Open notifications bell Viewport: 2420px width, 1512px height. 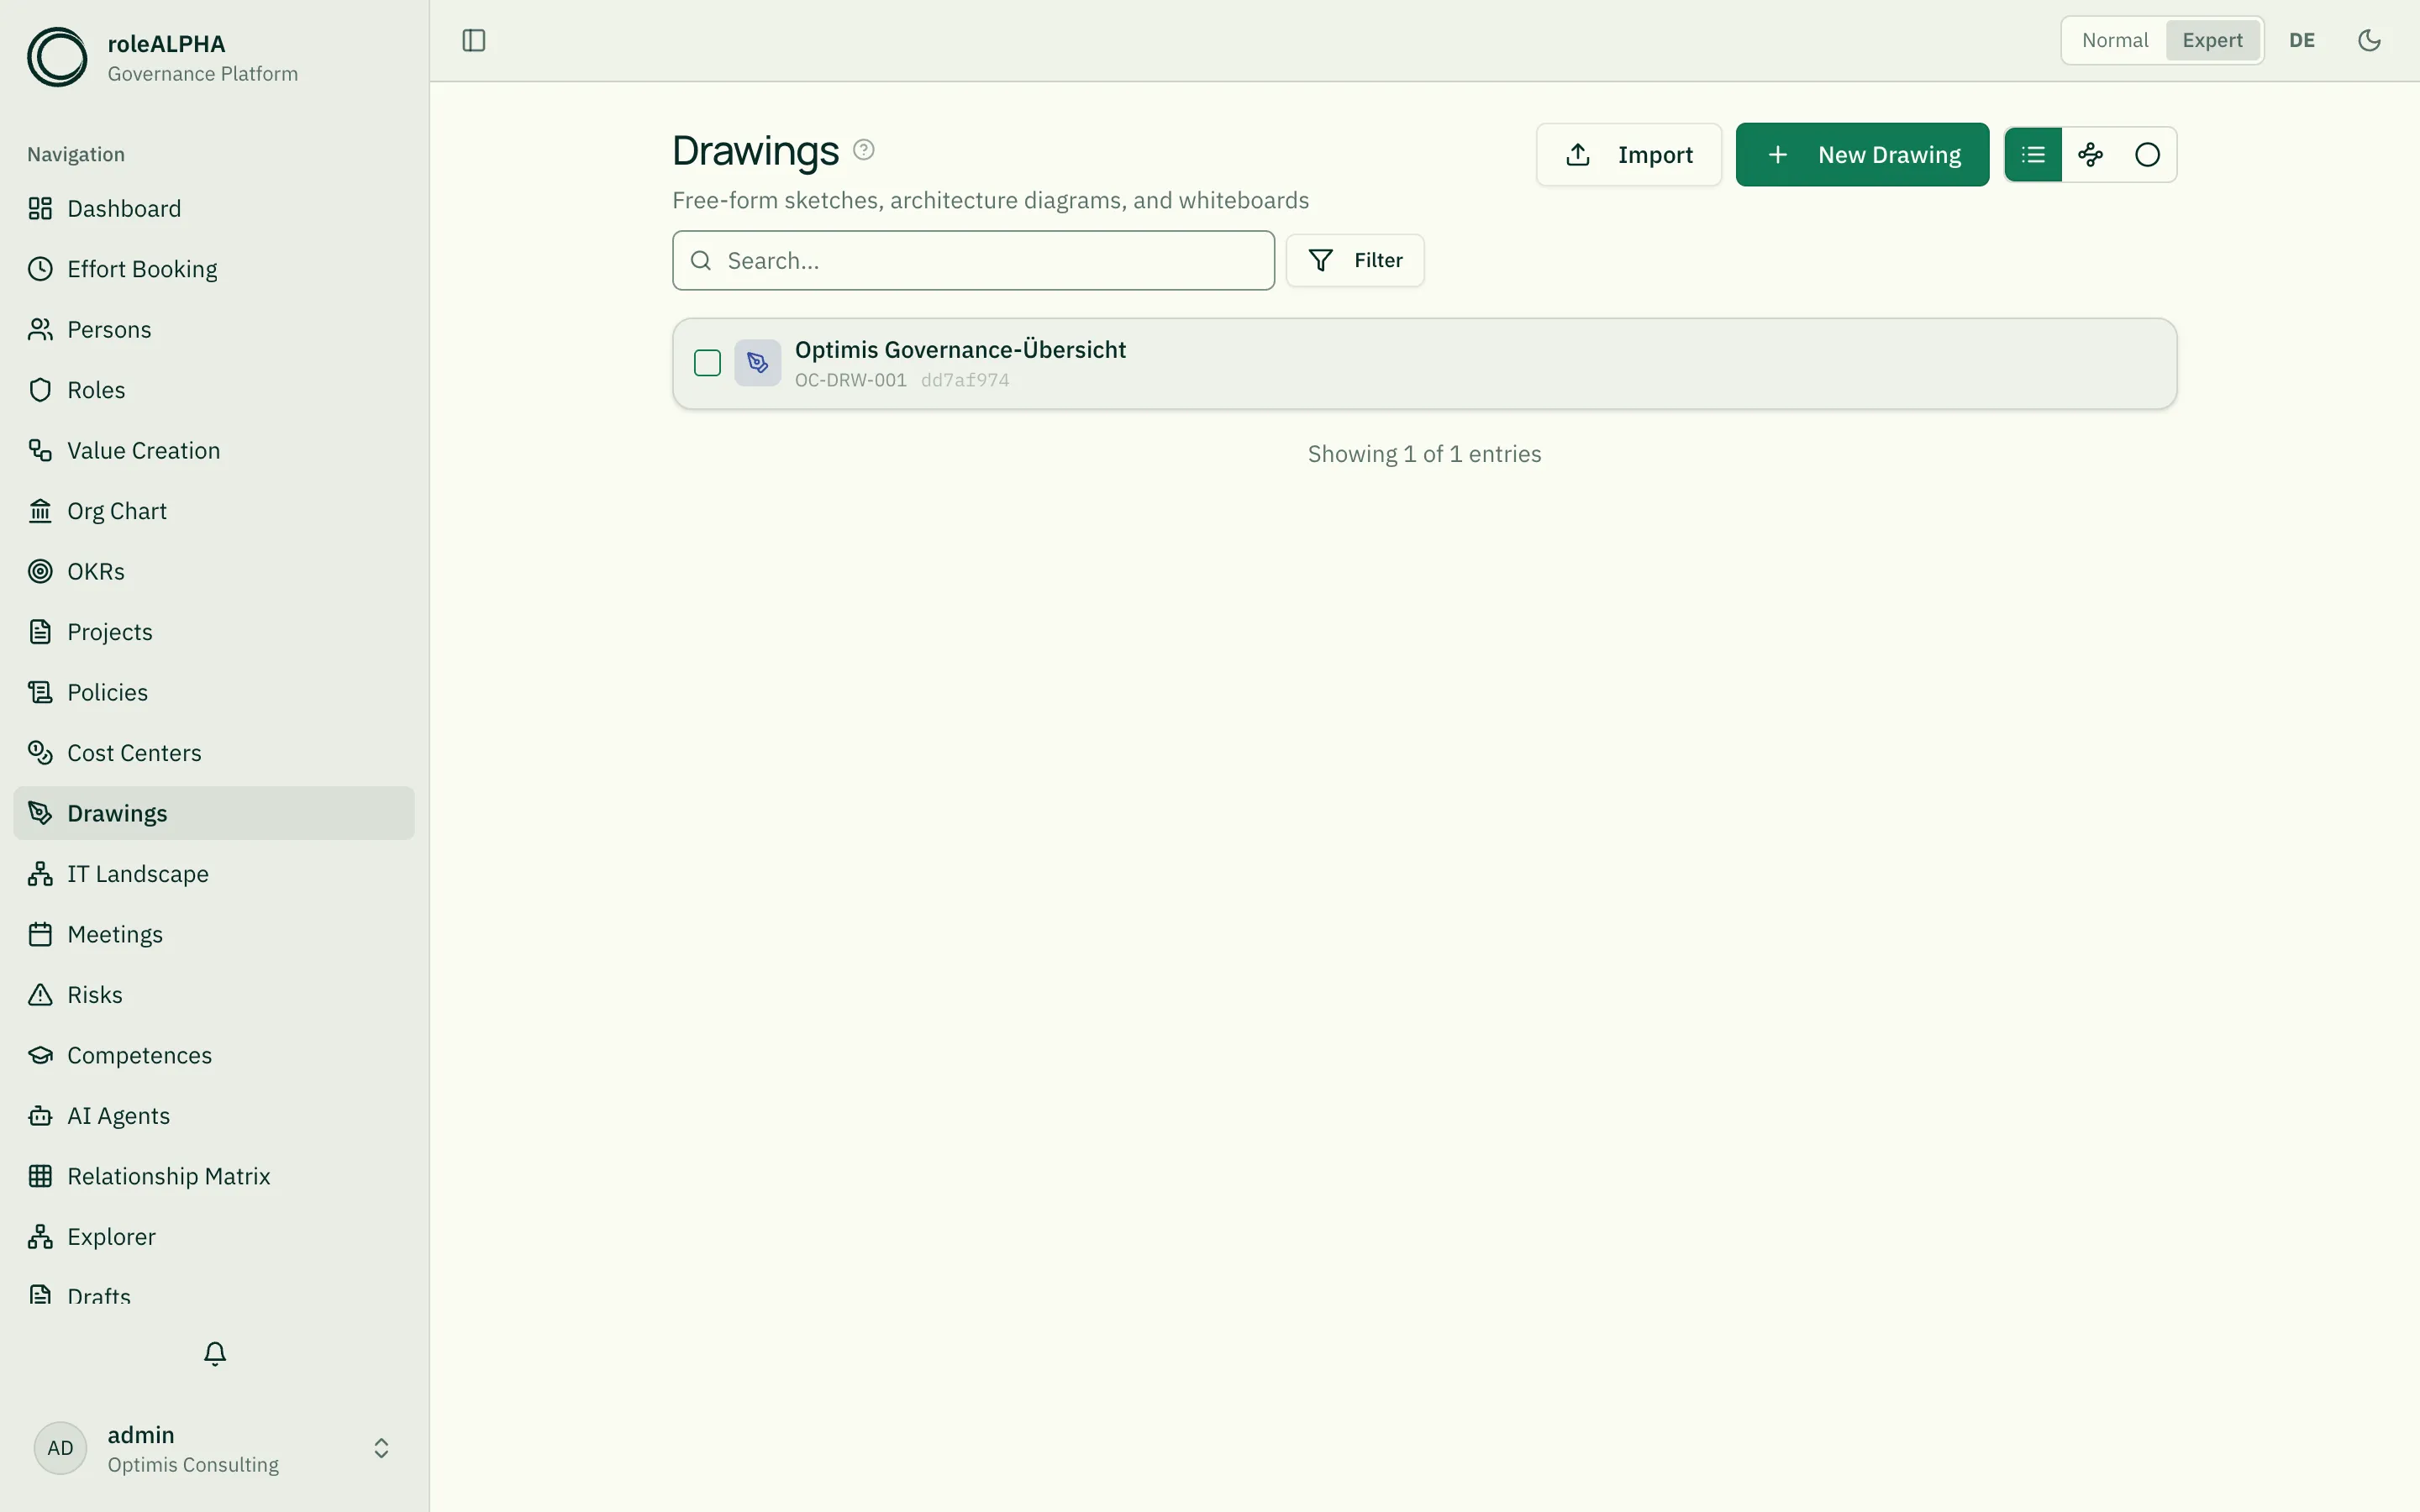click(215, 1354)
